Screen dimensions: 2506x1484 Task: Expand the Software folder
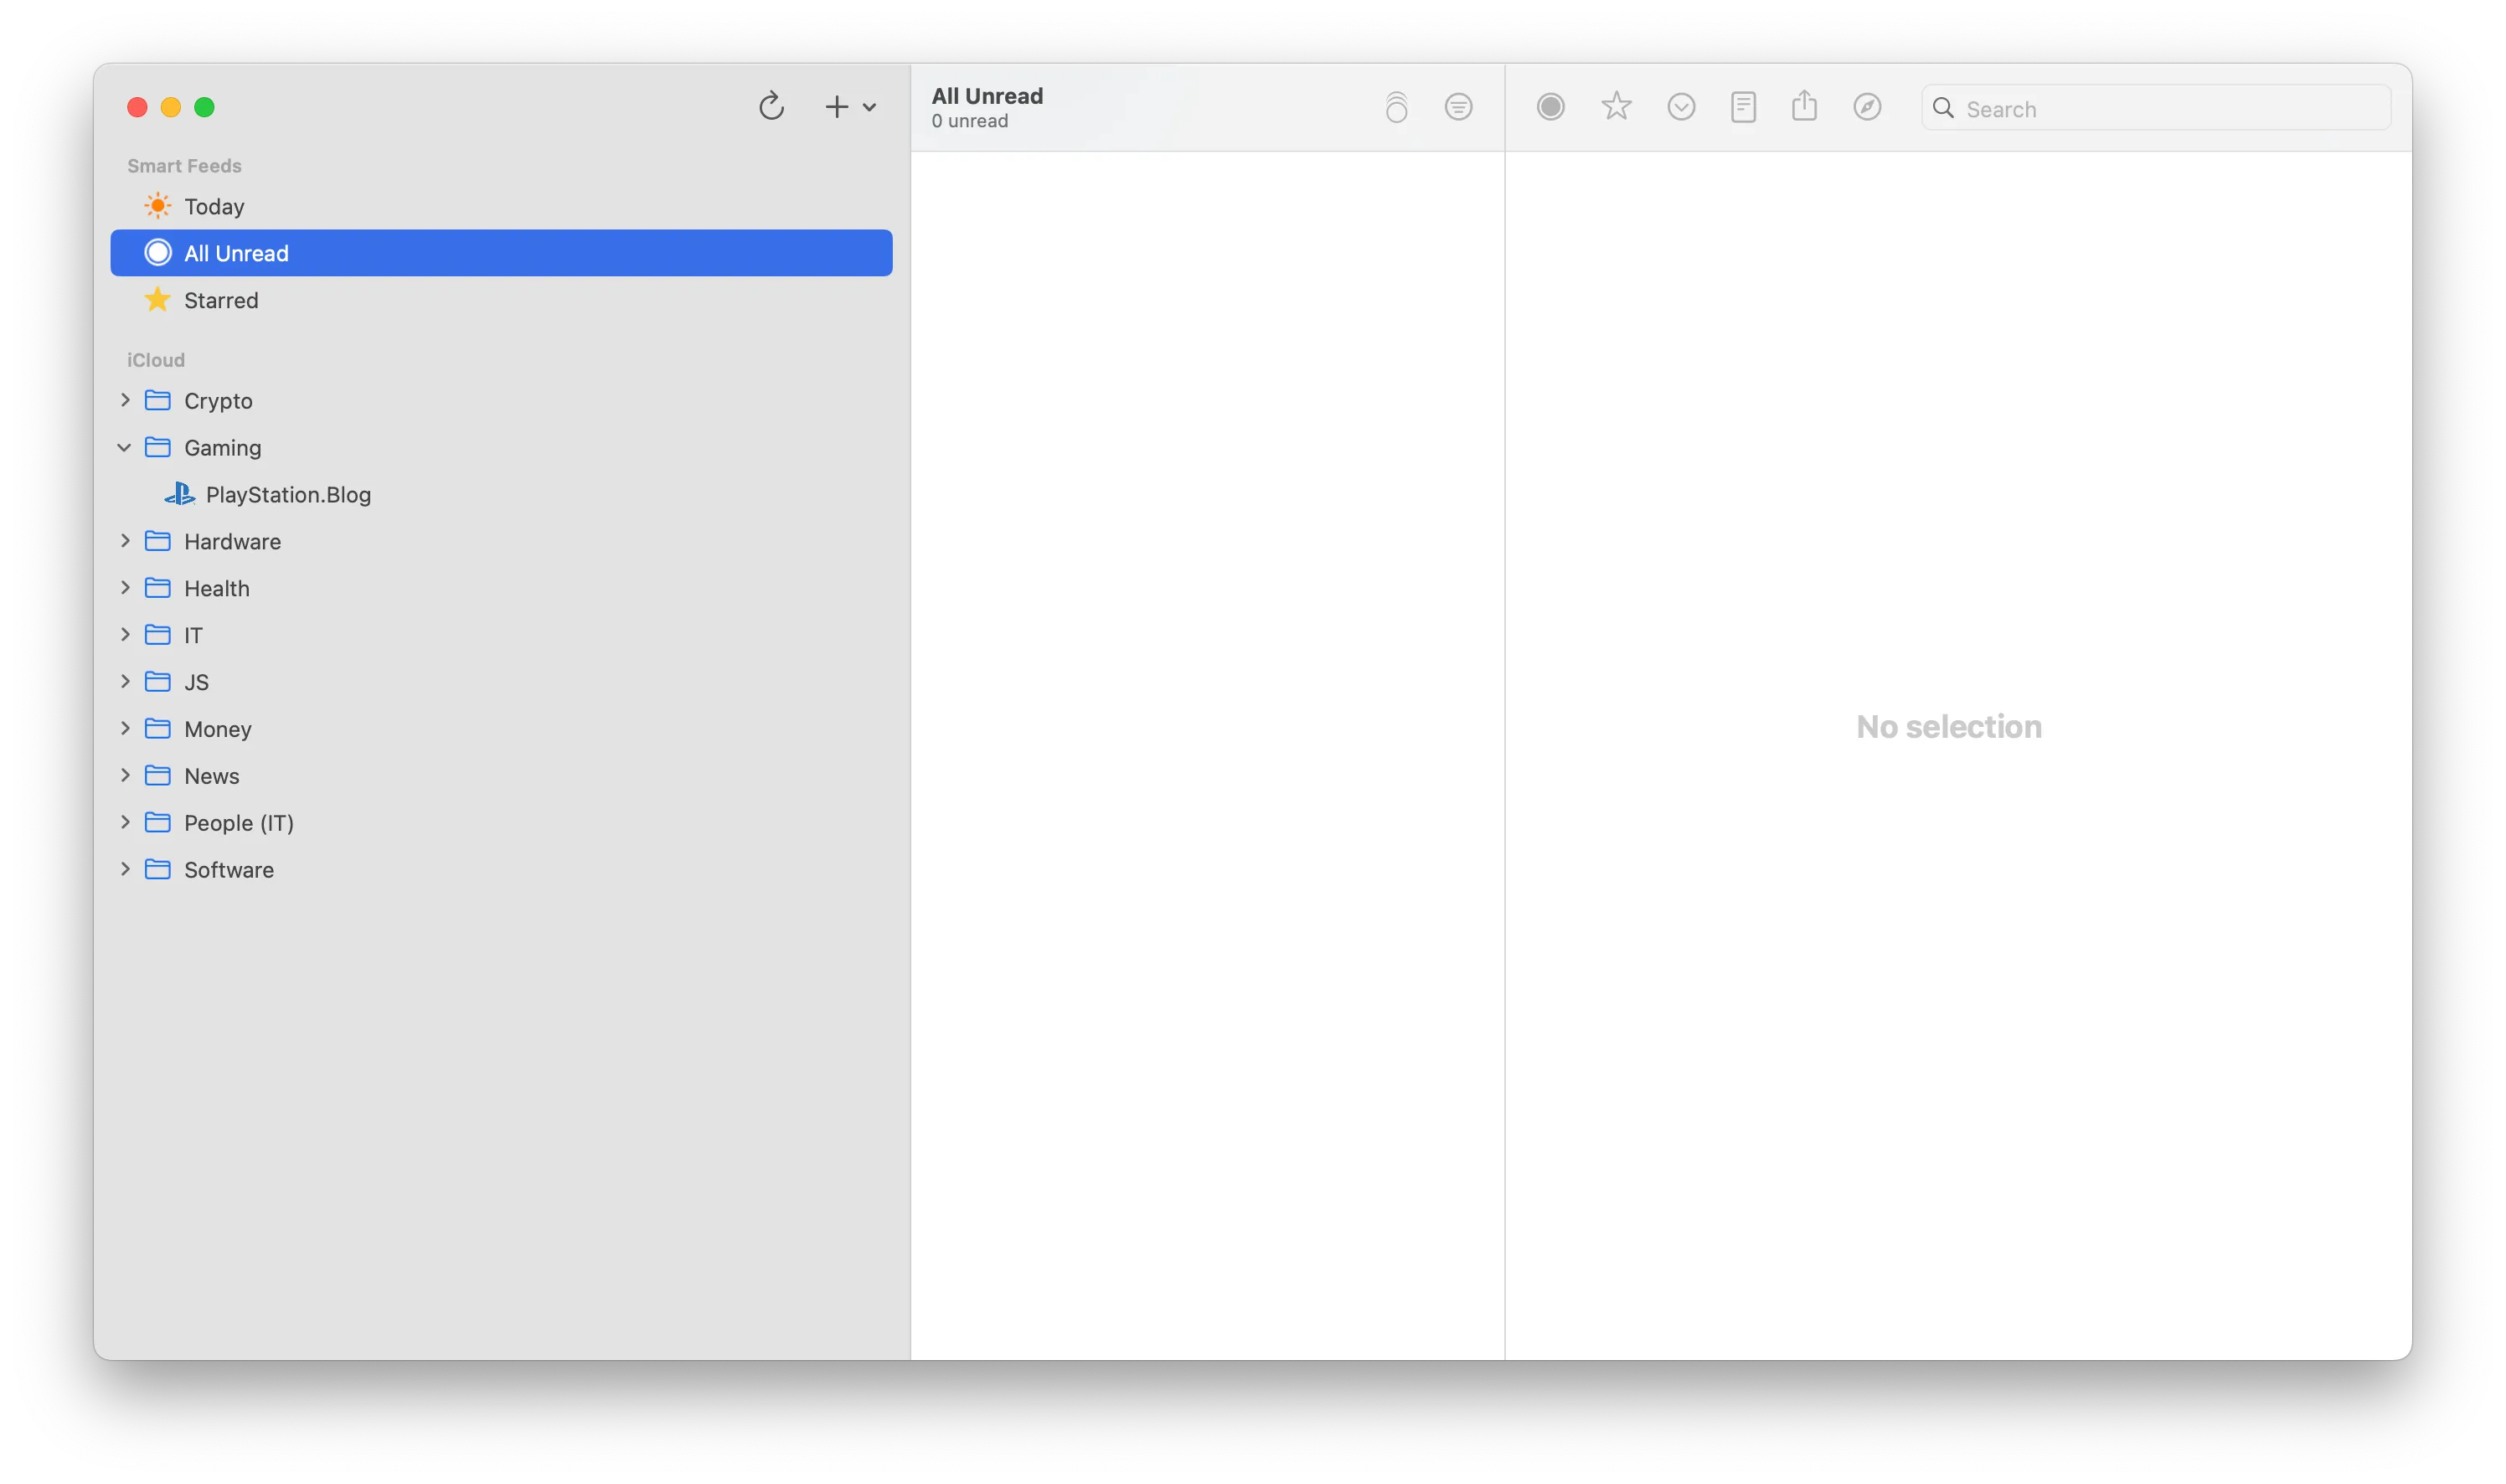point(125,869)
